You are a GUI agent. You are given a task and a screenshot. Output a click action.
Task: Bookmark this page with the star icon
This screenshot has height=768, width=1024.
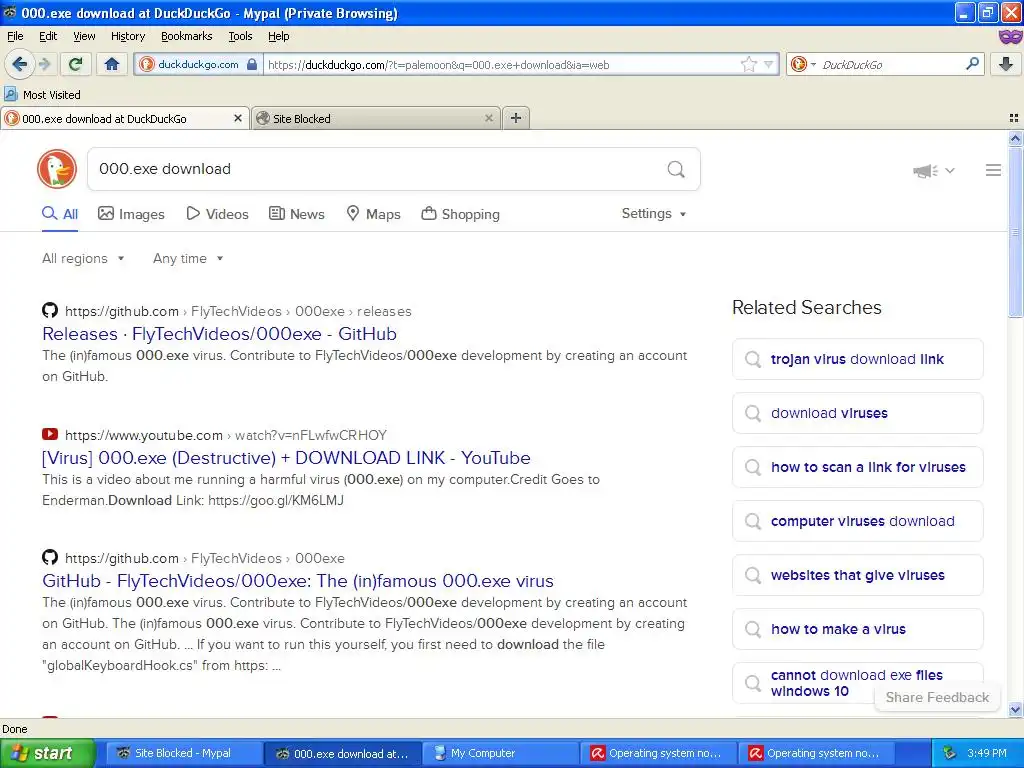748,64
